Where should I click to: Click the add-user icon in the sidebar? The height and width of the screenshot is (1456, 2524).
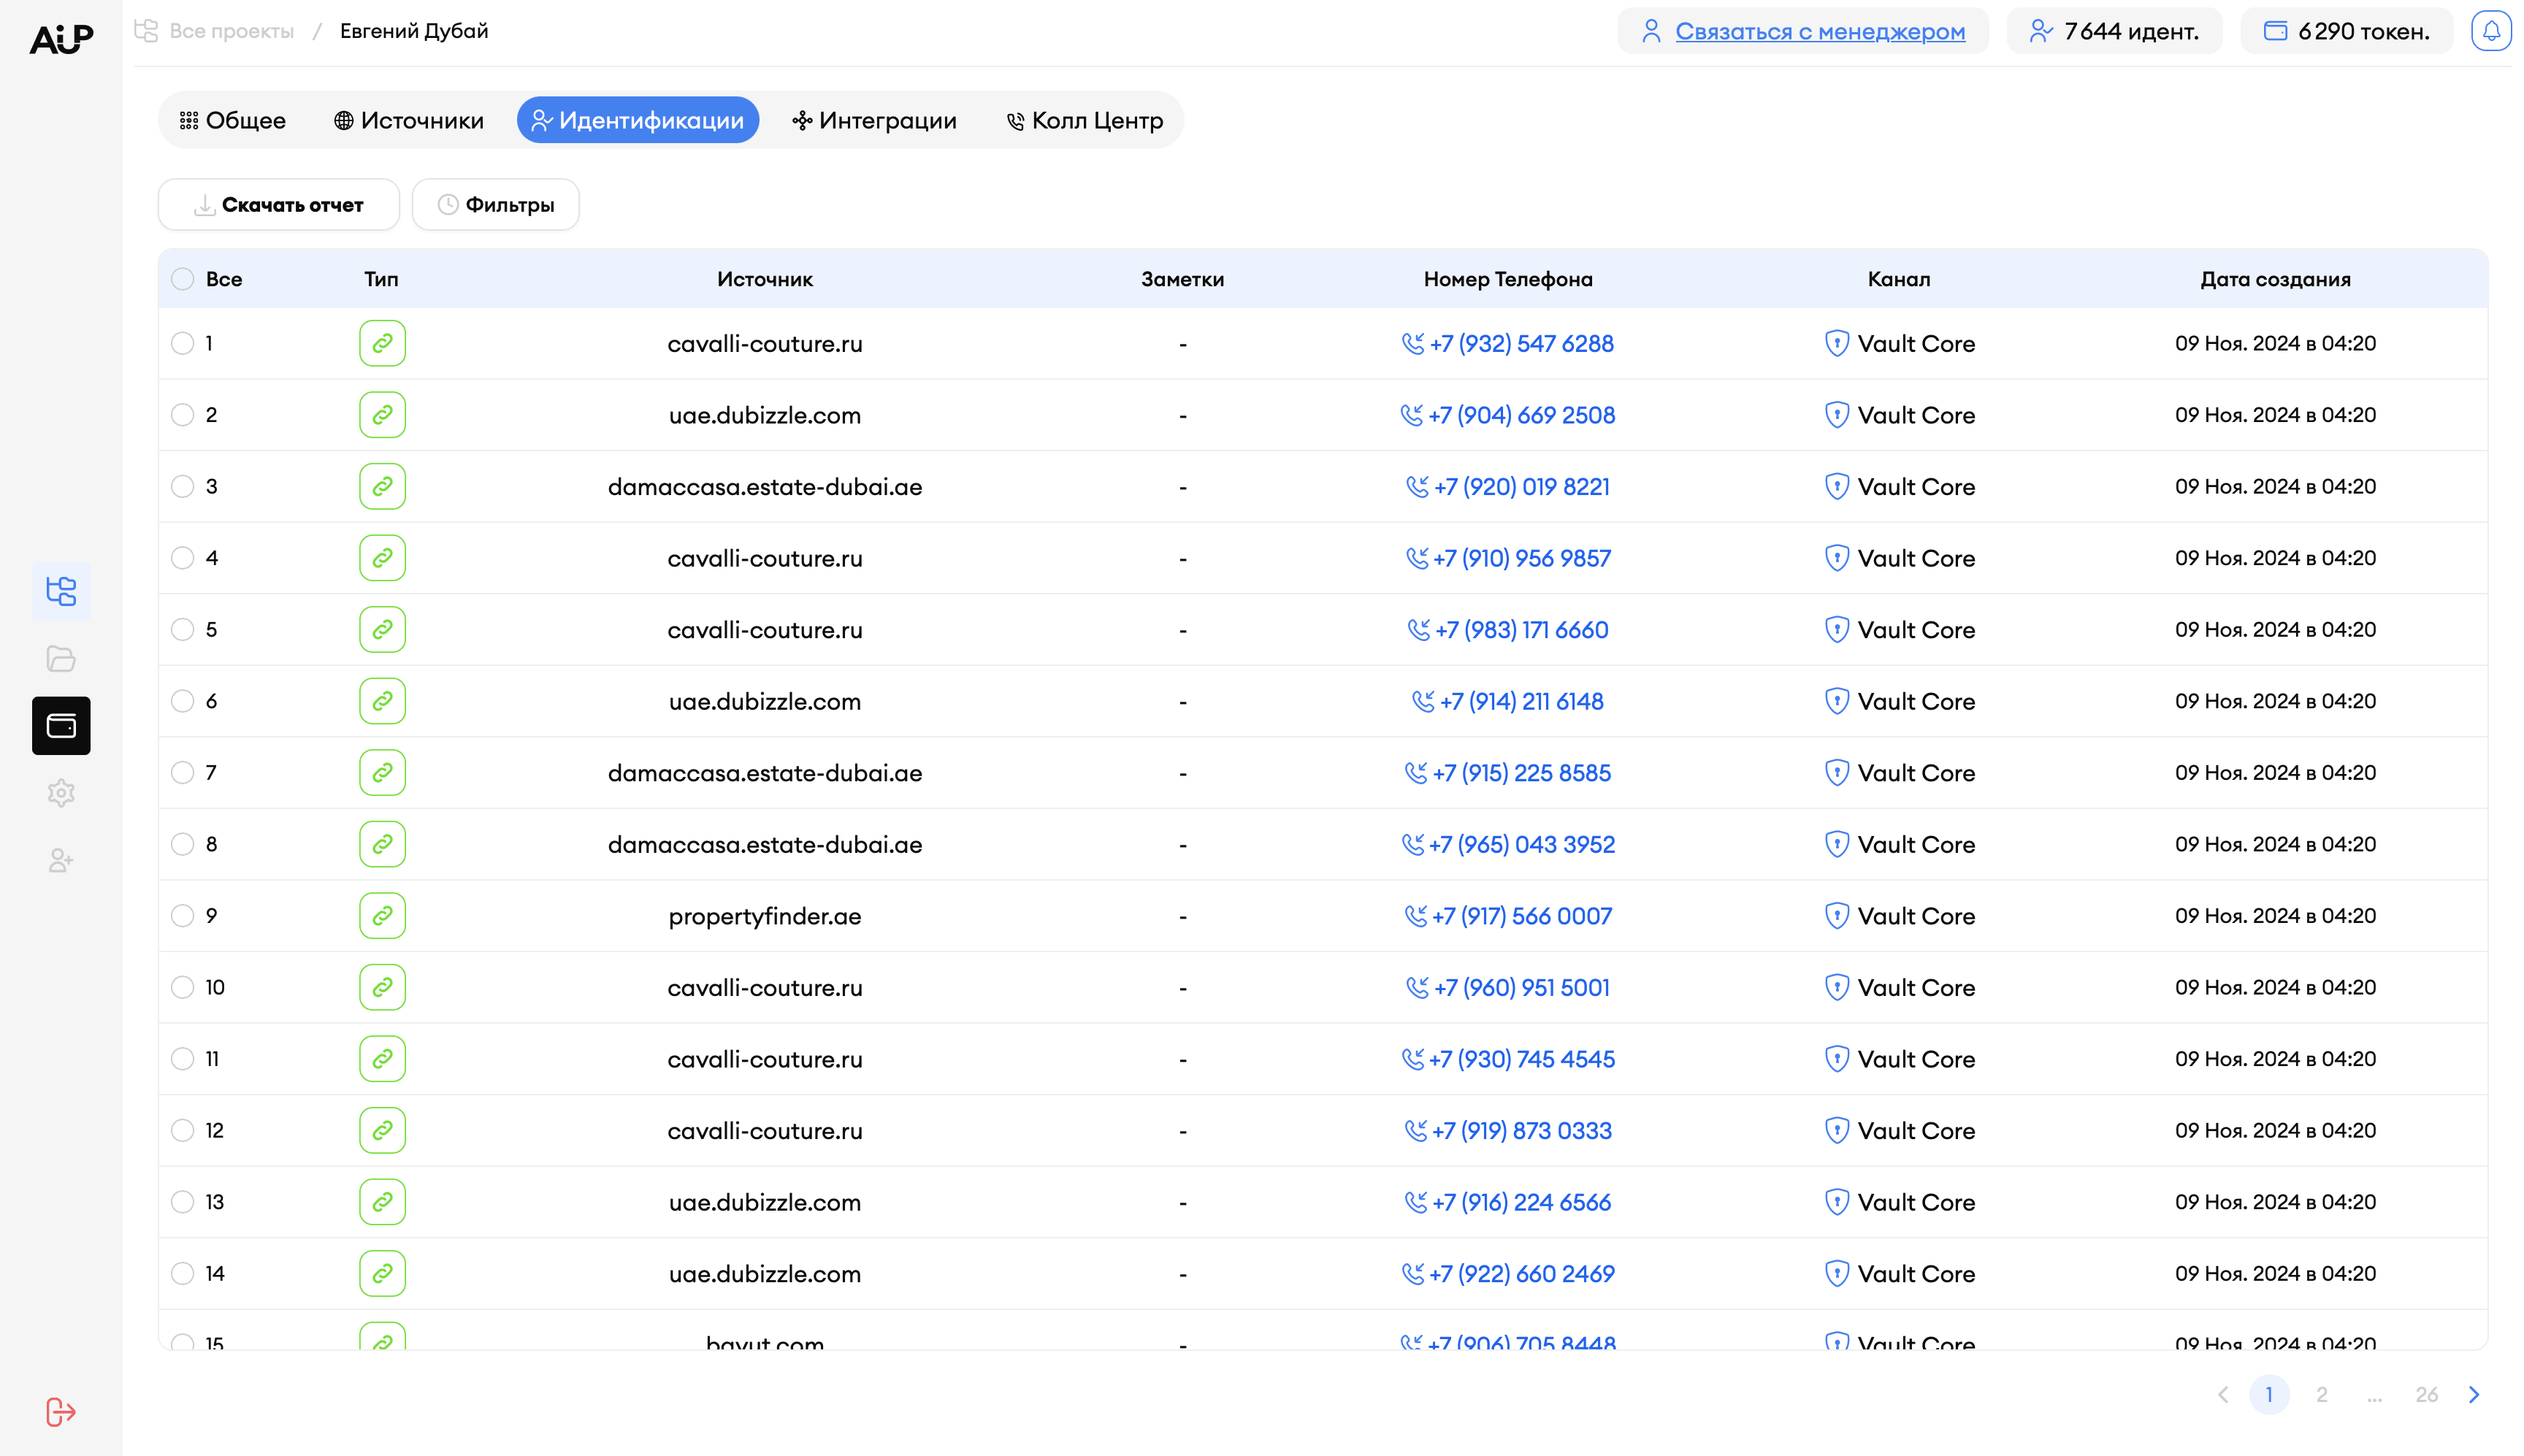tap(61, 859)
